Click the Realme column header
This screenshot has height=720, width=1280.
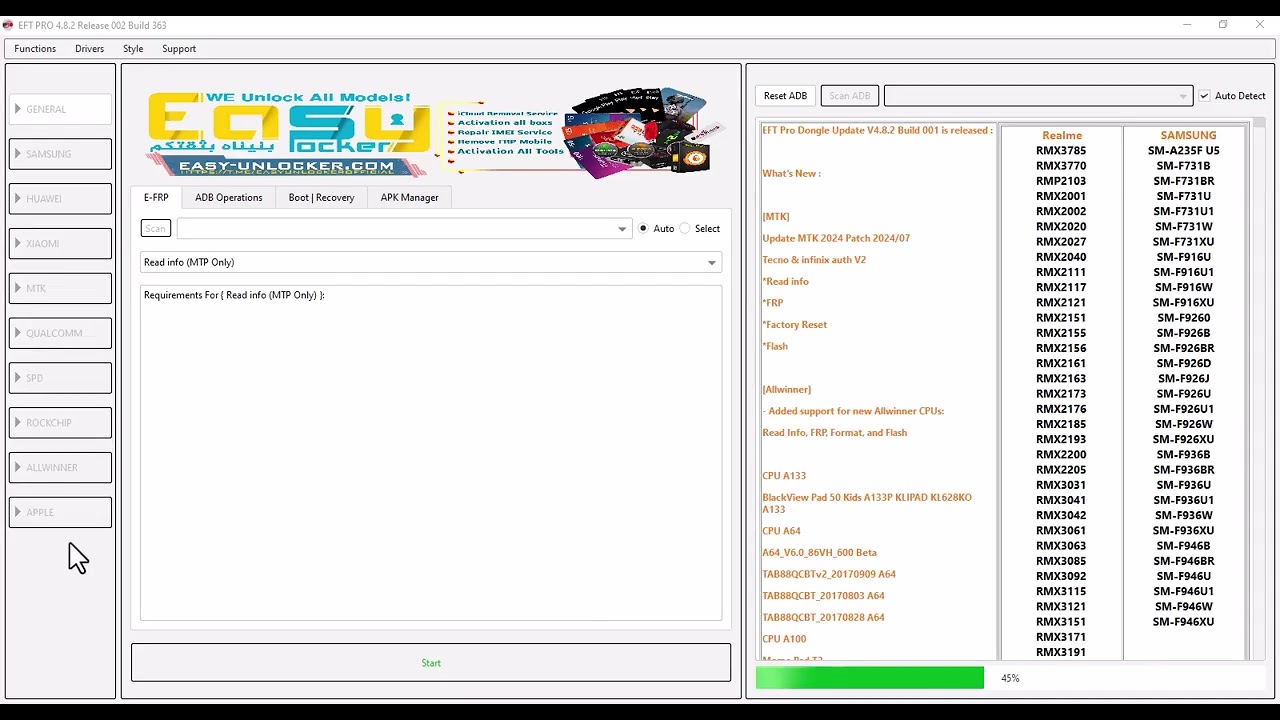(1062, 135)
